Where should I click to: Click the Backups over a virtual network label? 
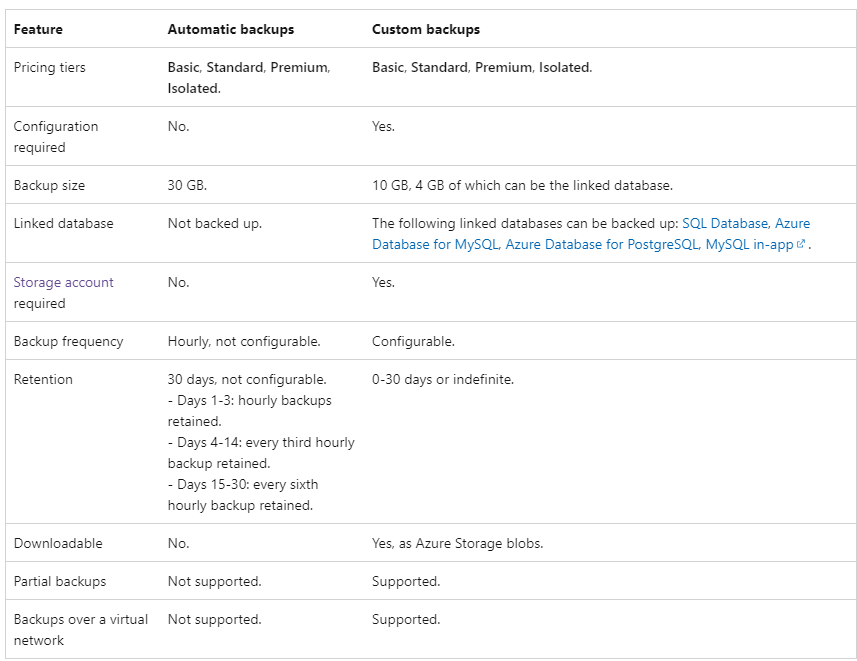80,629
